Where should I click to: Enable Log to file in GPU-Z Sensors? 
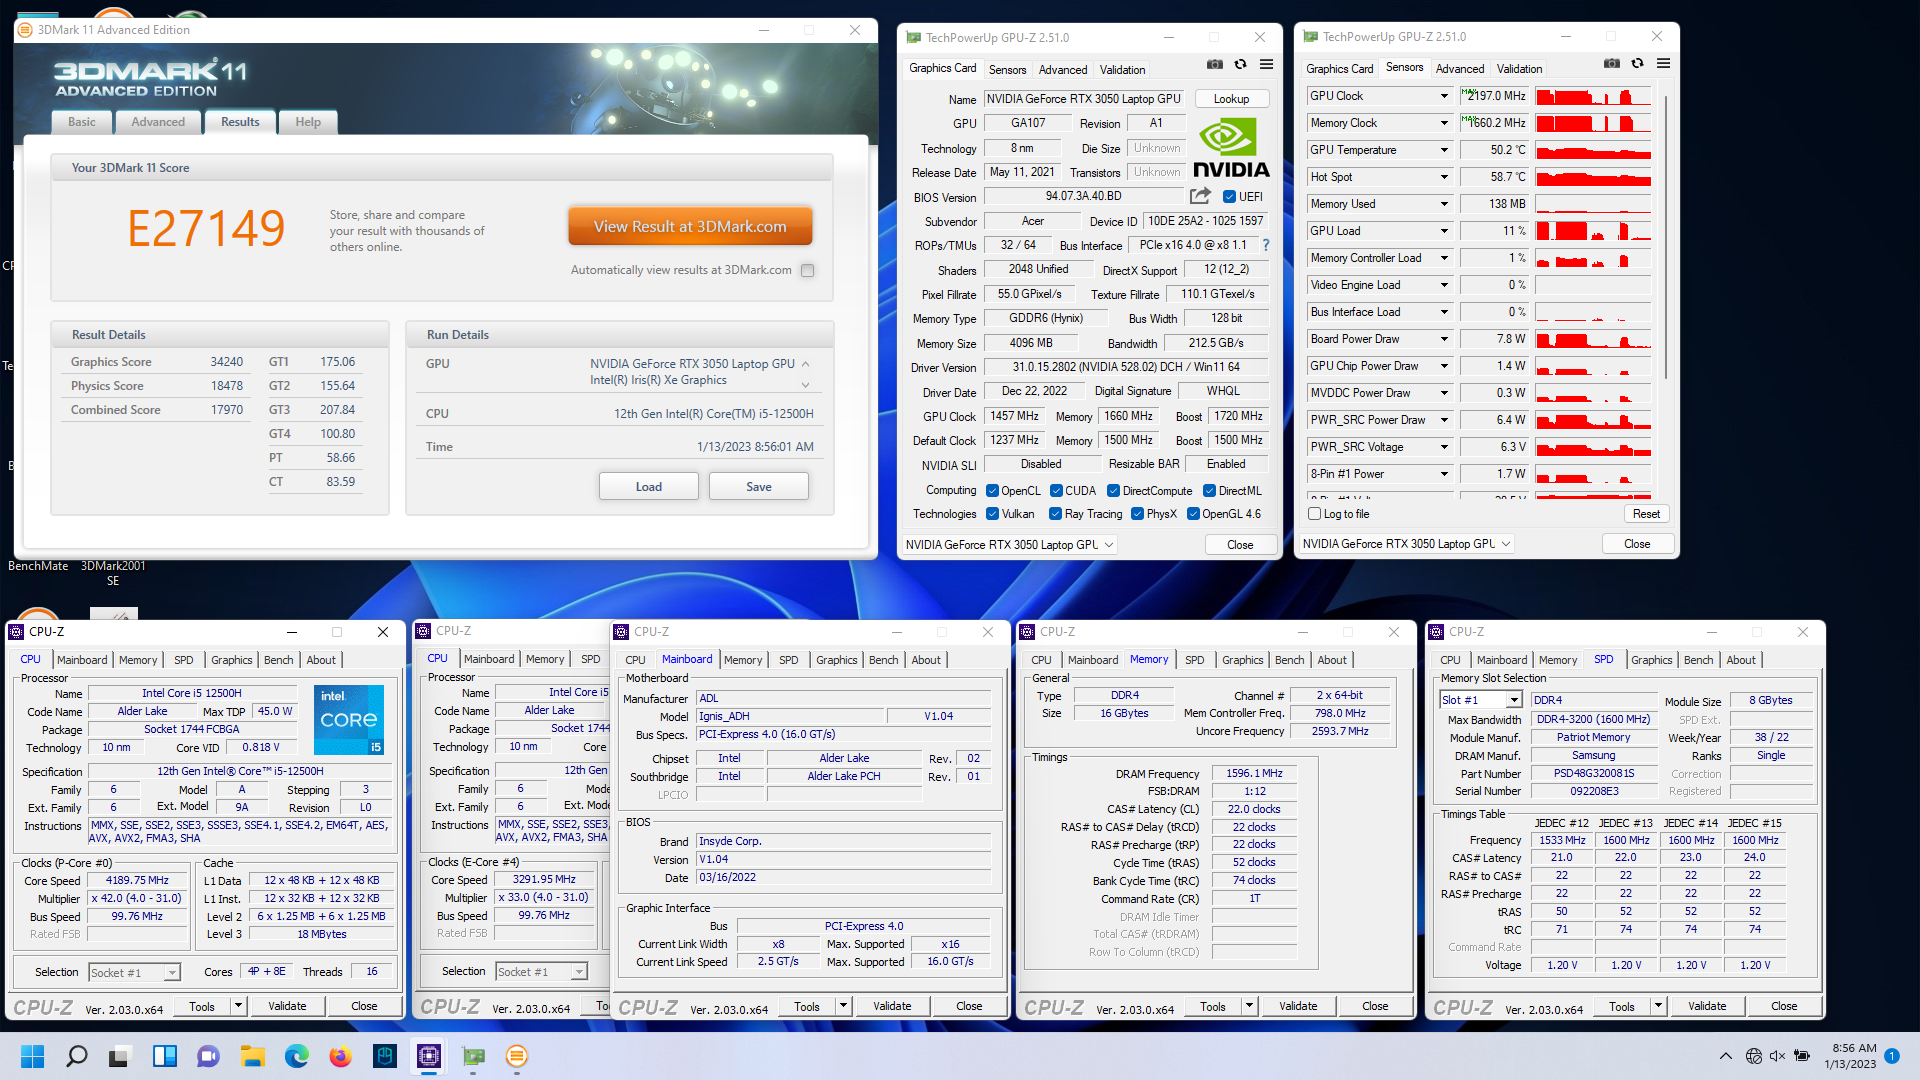[1315, 514]
